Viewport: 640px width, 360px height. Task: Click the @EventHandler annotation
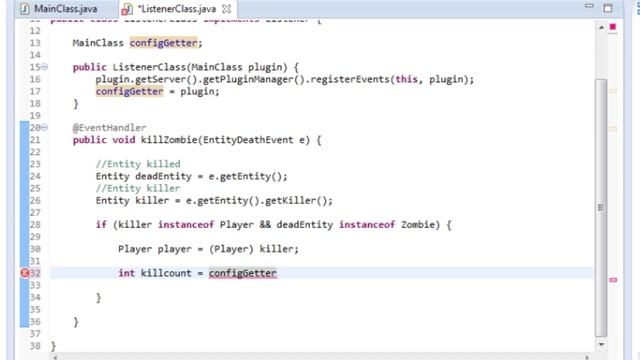click(x=109, y=128)
